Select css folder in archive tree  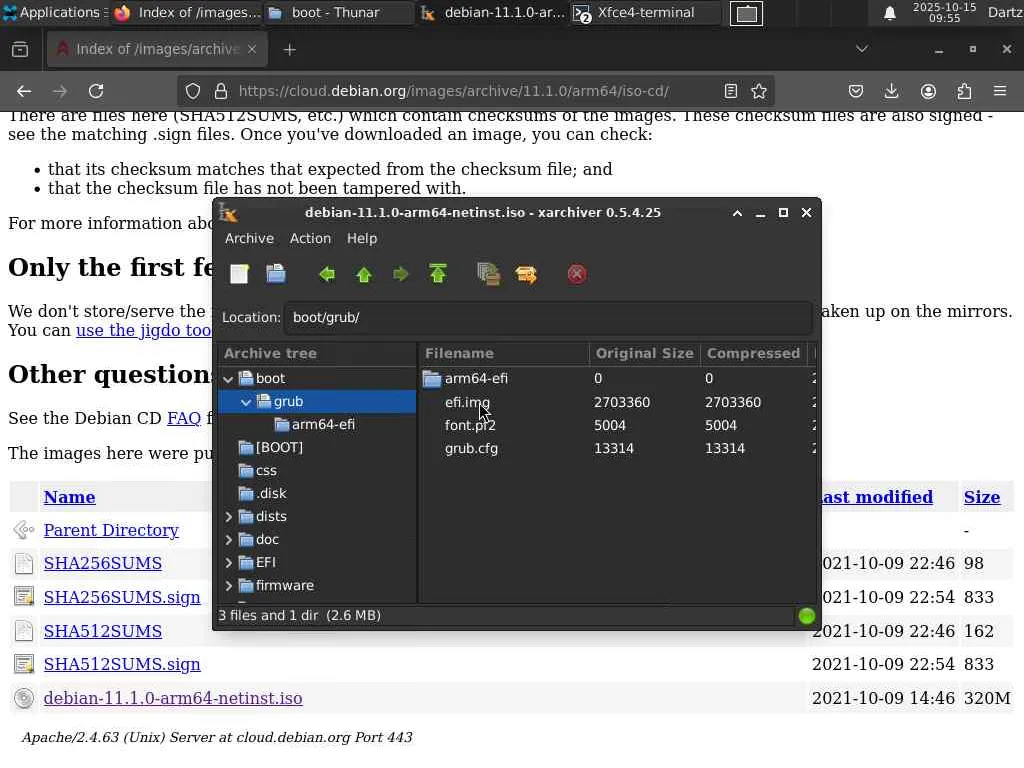coord(266,470)
